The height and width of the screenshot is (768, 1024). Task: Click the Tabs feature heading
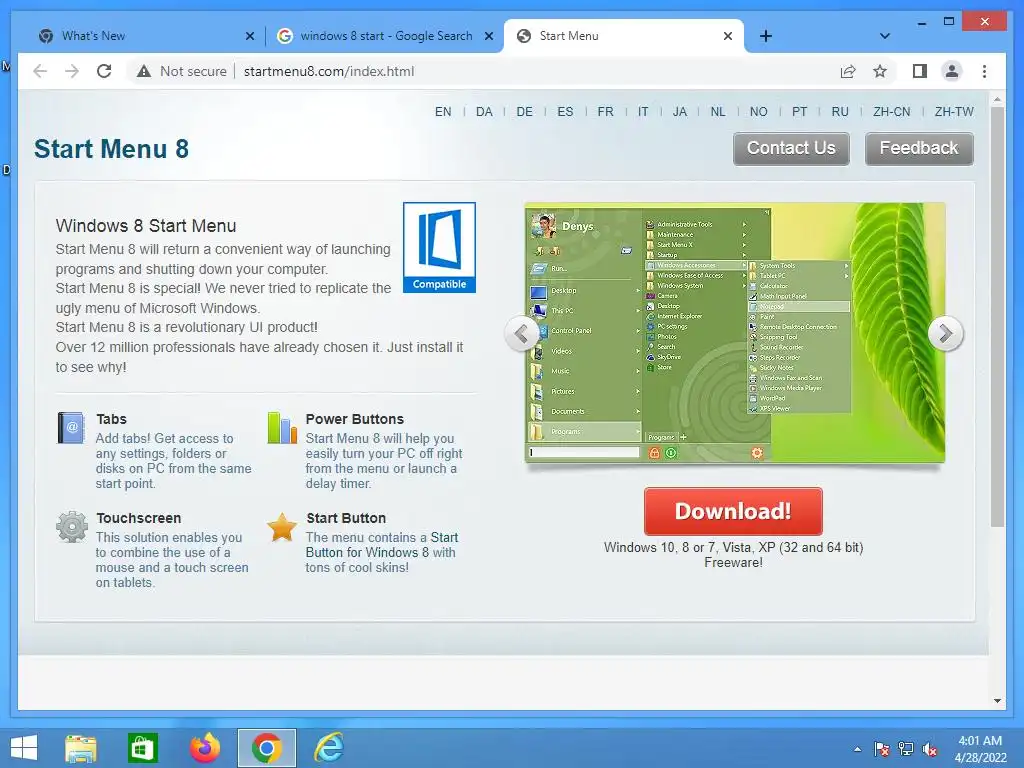tap(112, 419)
